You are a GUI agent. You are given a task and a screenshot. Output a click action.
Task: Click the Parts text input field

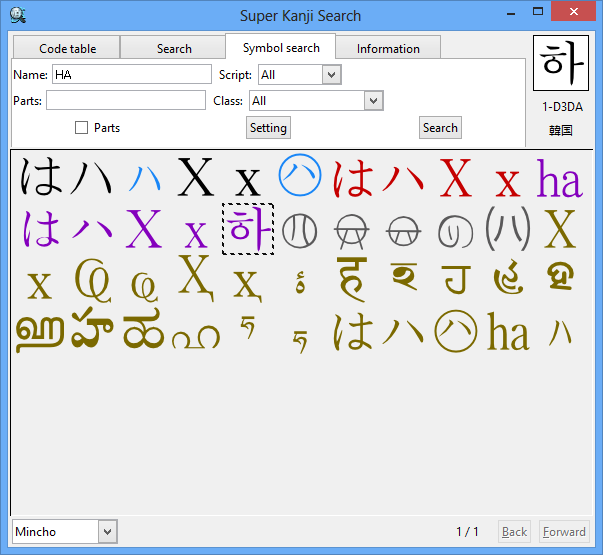125,101
